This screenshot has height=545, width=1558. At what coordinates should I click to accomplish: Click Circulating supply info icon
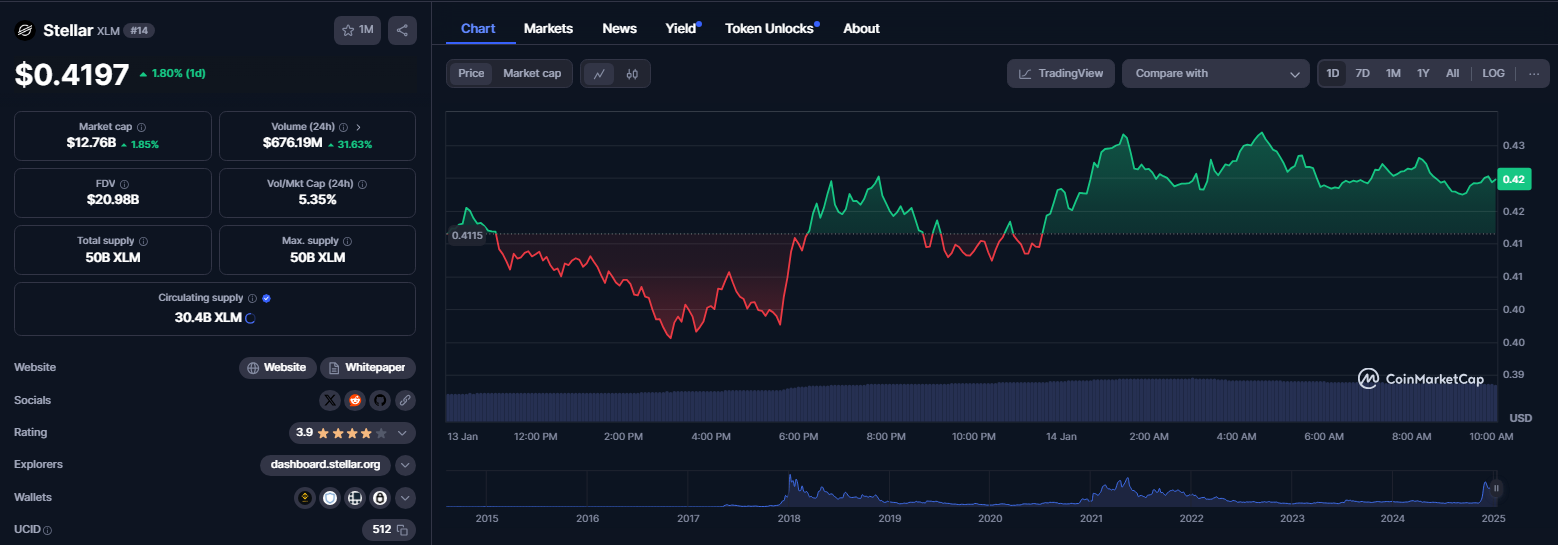coord(252,298)
